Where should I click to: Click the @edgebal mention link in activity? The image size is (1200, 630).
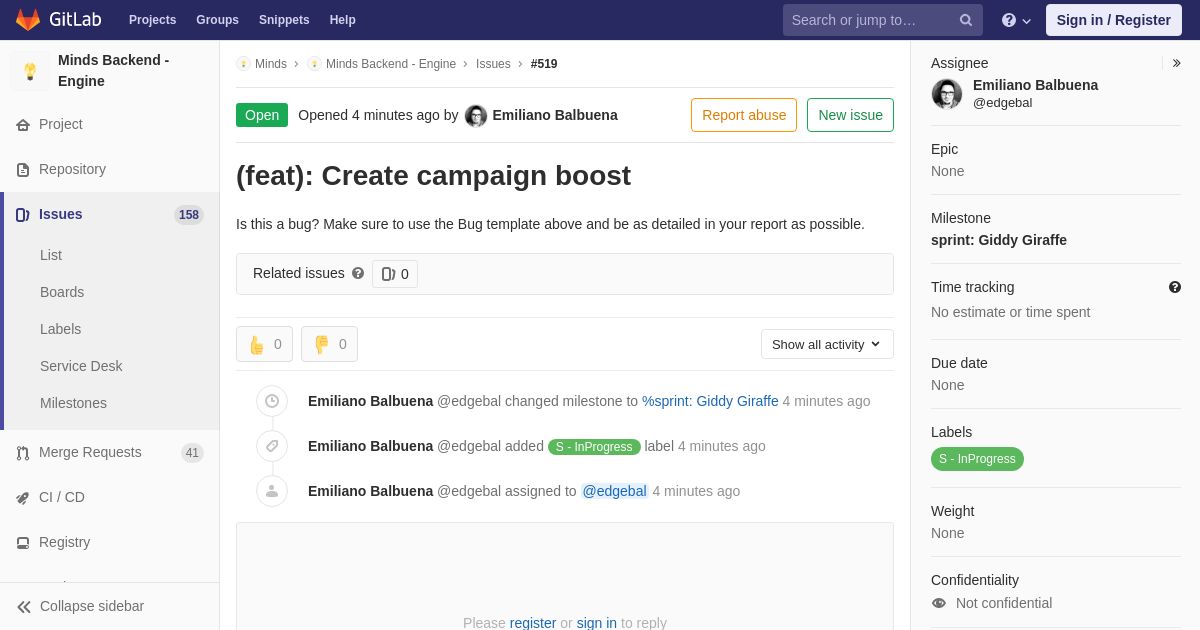[615, 491]
